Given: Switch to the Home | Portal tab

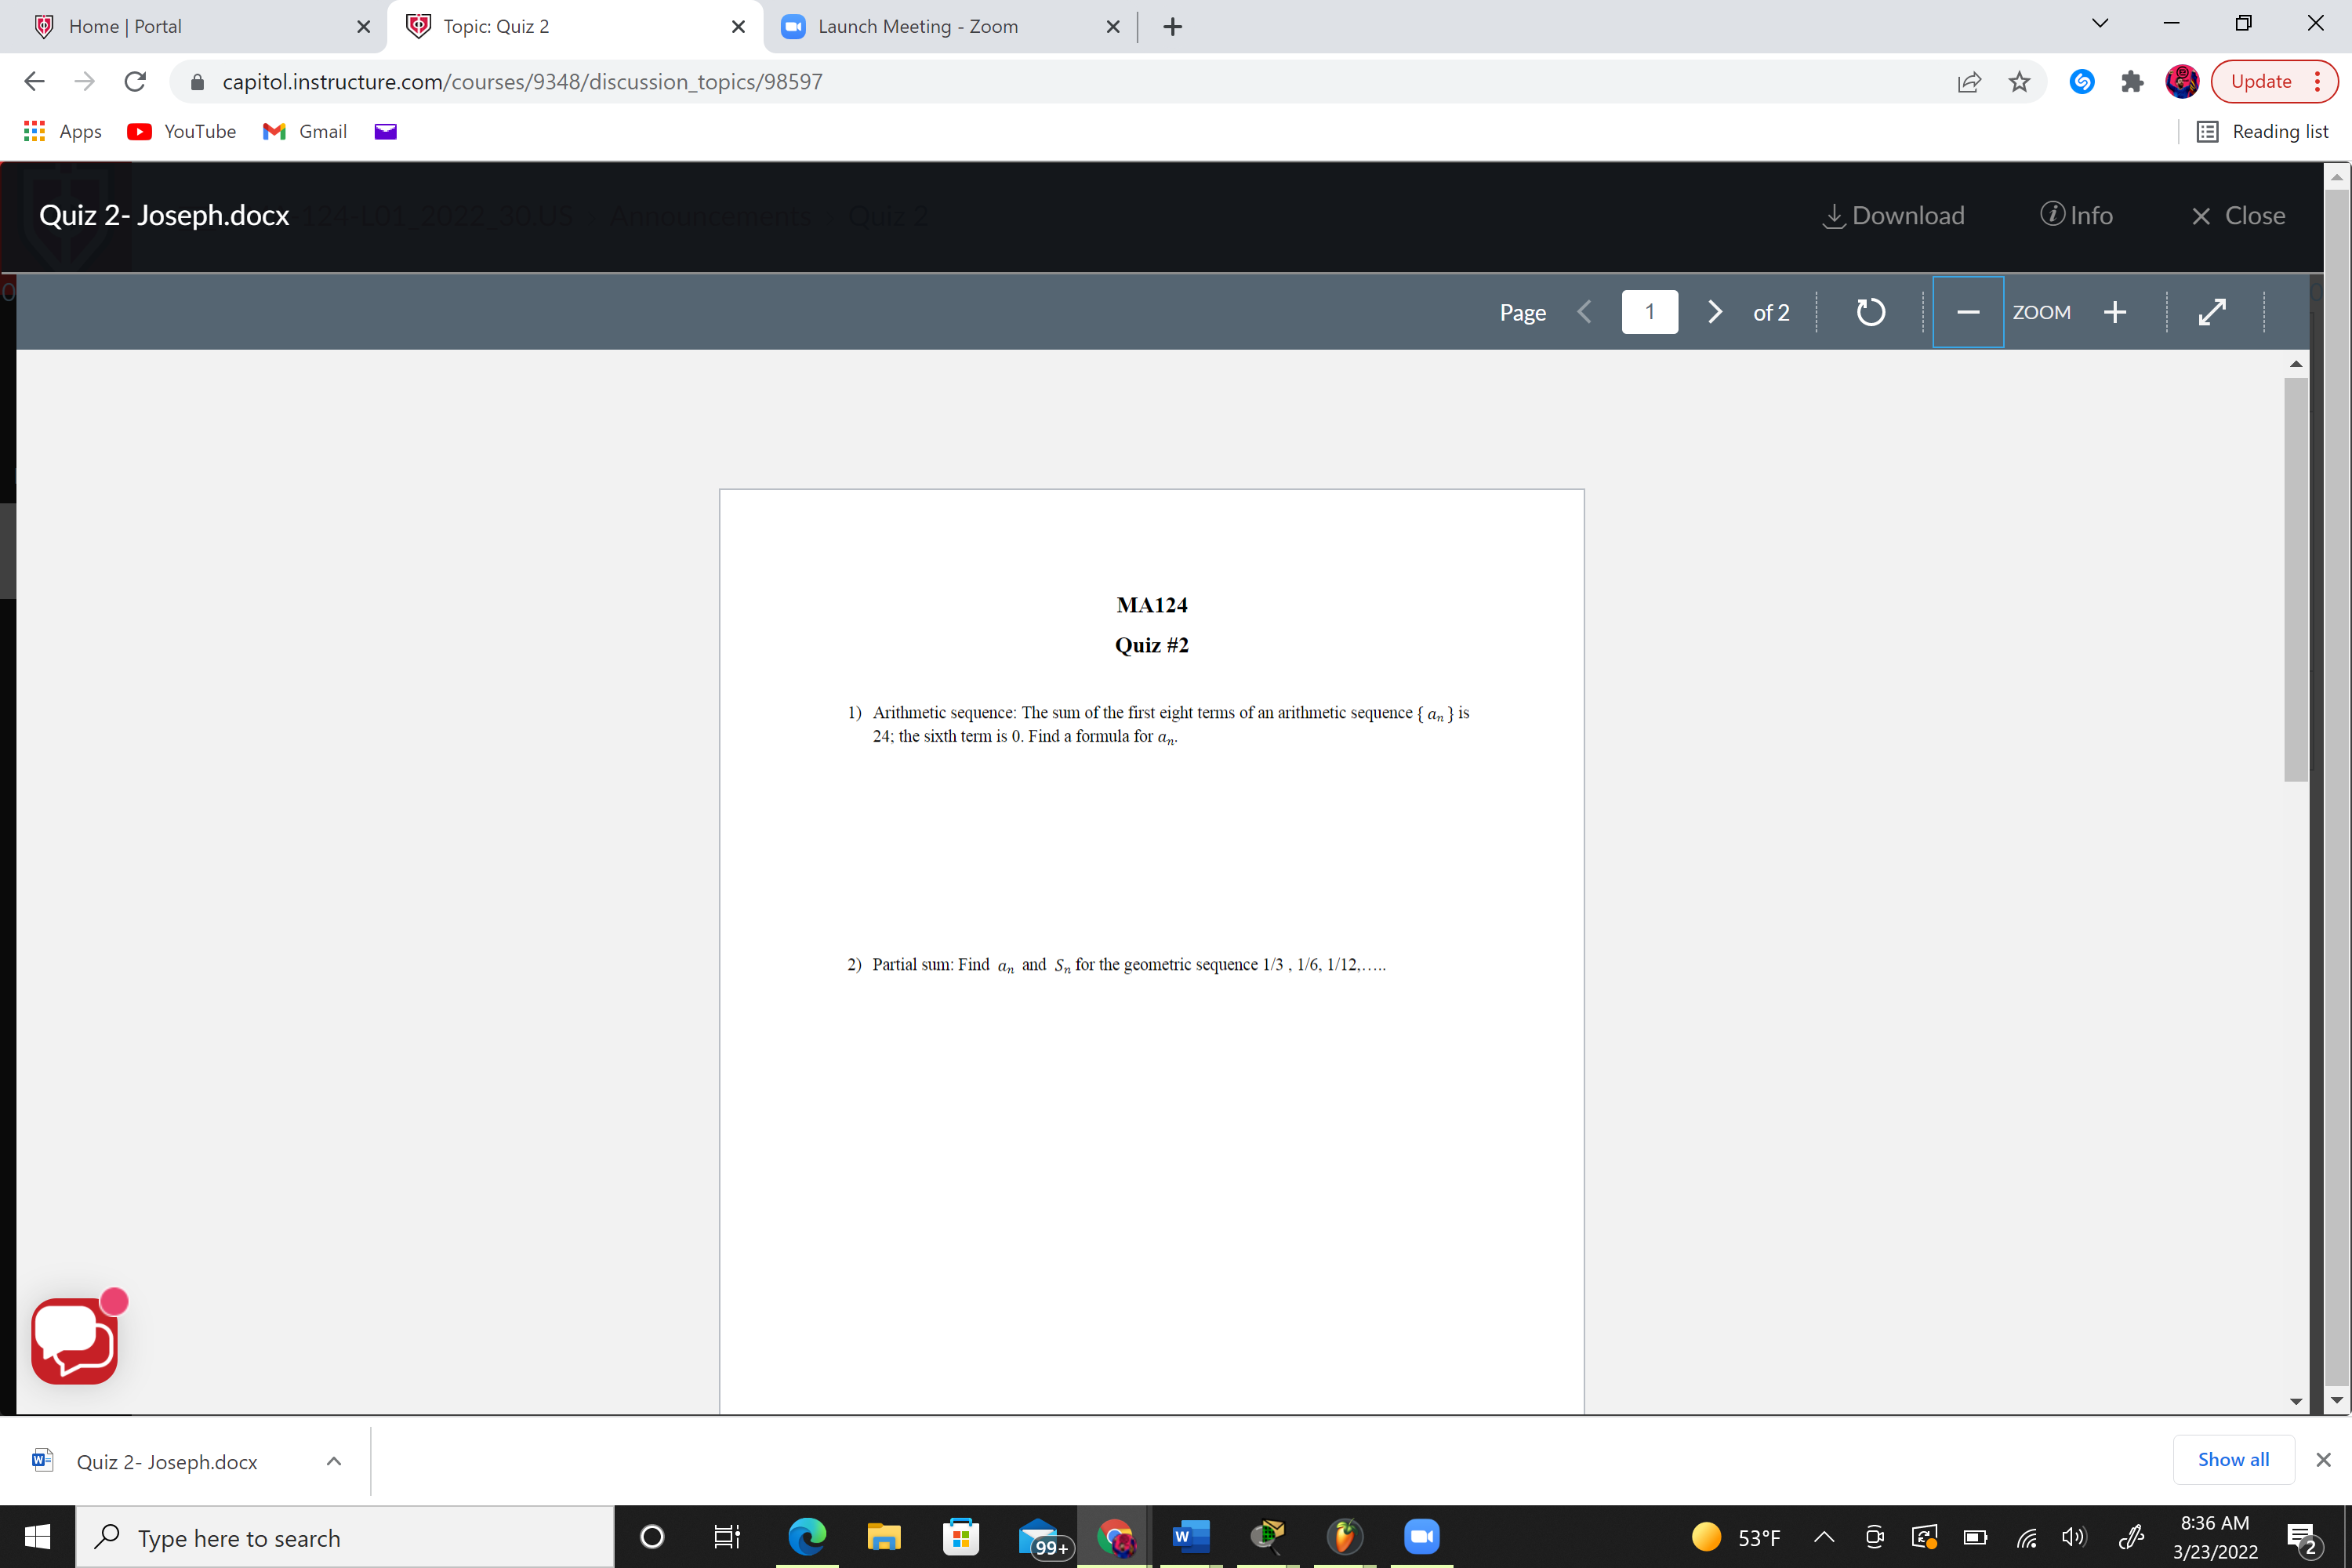Looking at the screenshot, I should click(x=125, y=27).
